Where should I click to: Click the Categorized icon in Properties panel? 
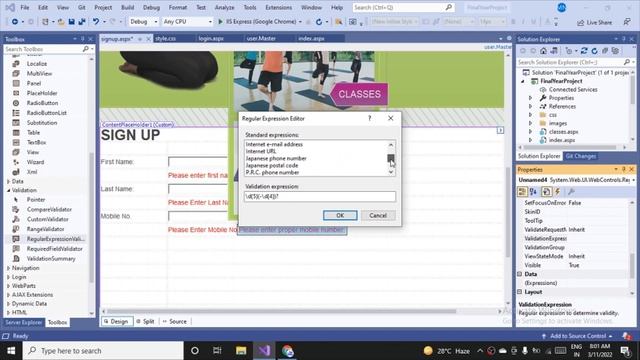pyautogui.click(x=522, y=192)
